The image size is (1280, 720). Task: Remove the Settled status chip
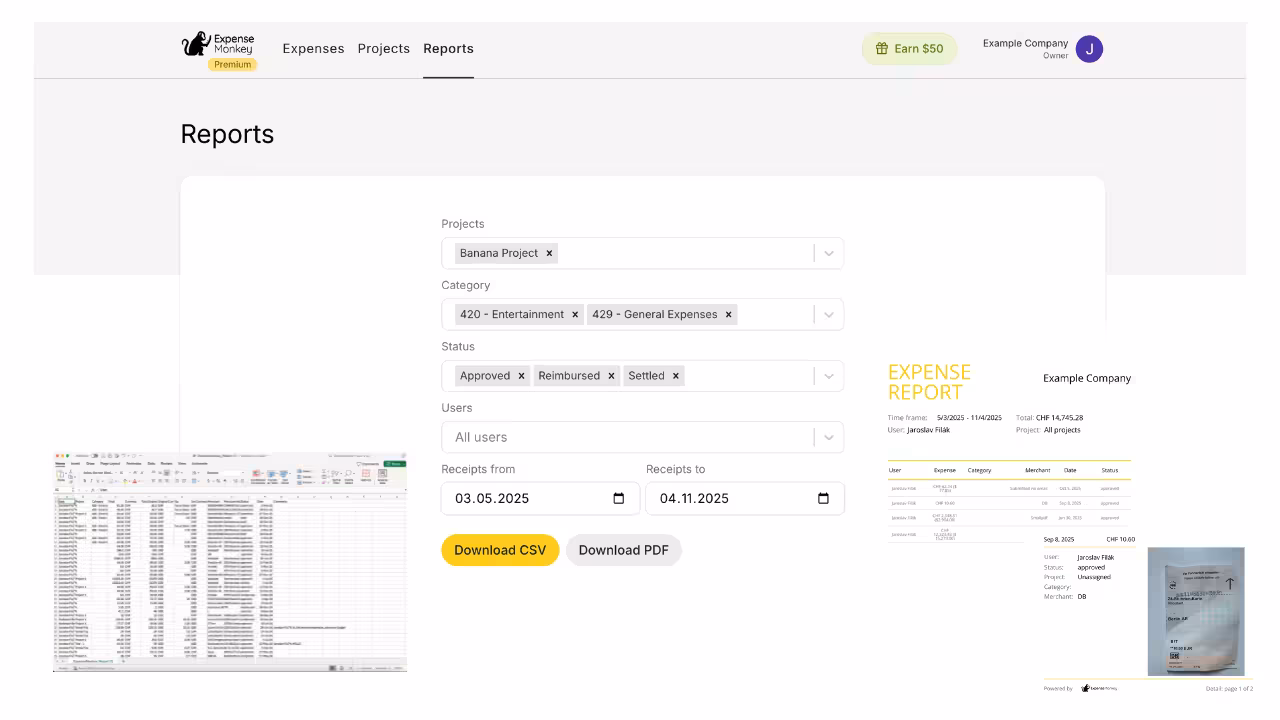click(675, 375)
